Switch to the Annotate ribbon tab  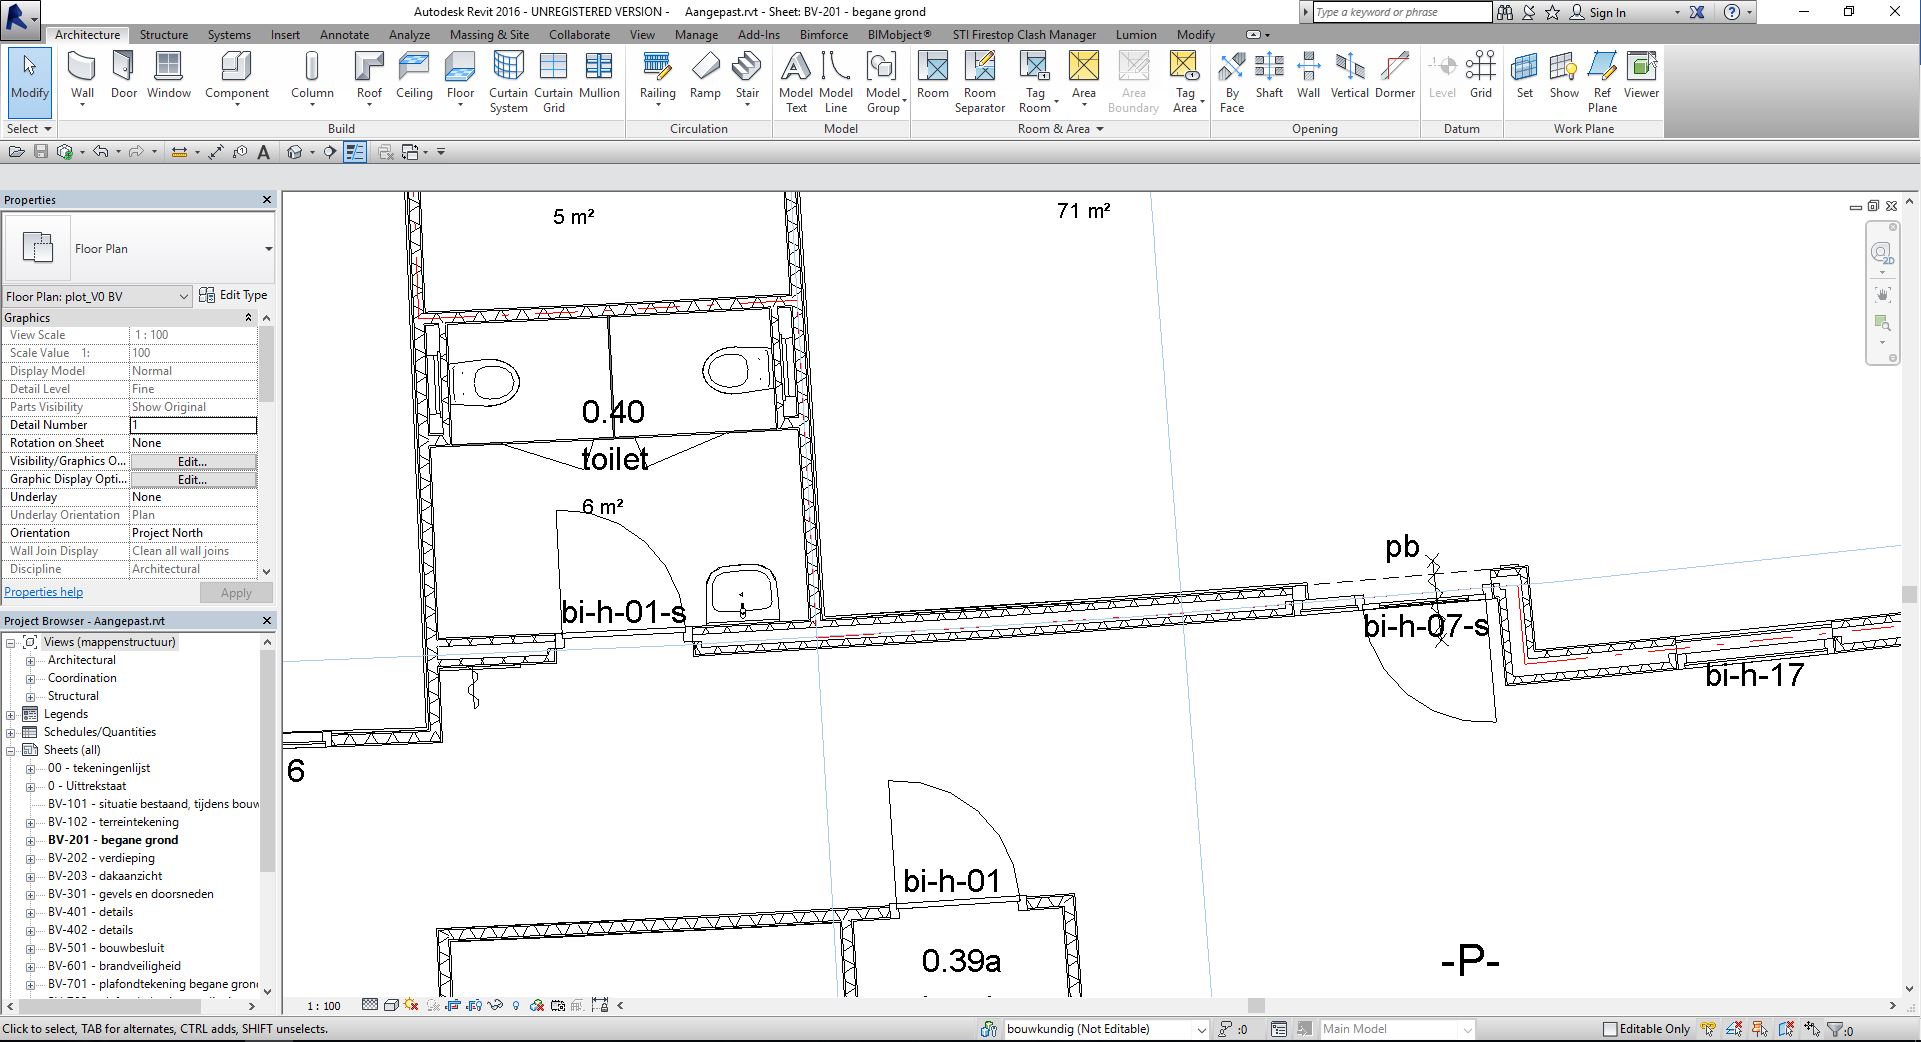(344, 34)
